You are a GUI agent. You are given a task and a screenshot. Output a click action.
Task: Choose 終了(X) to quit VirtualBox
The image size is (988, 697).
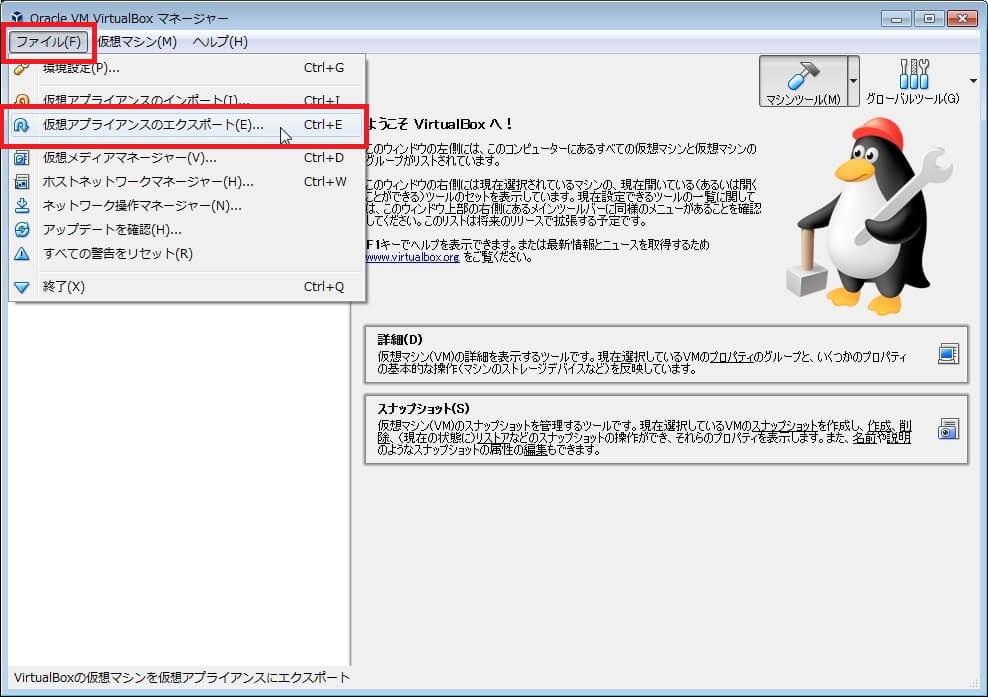pos(64,287)
